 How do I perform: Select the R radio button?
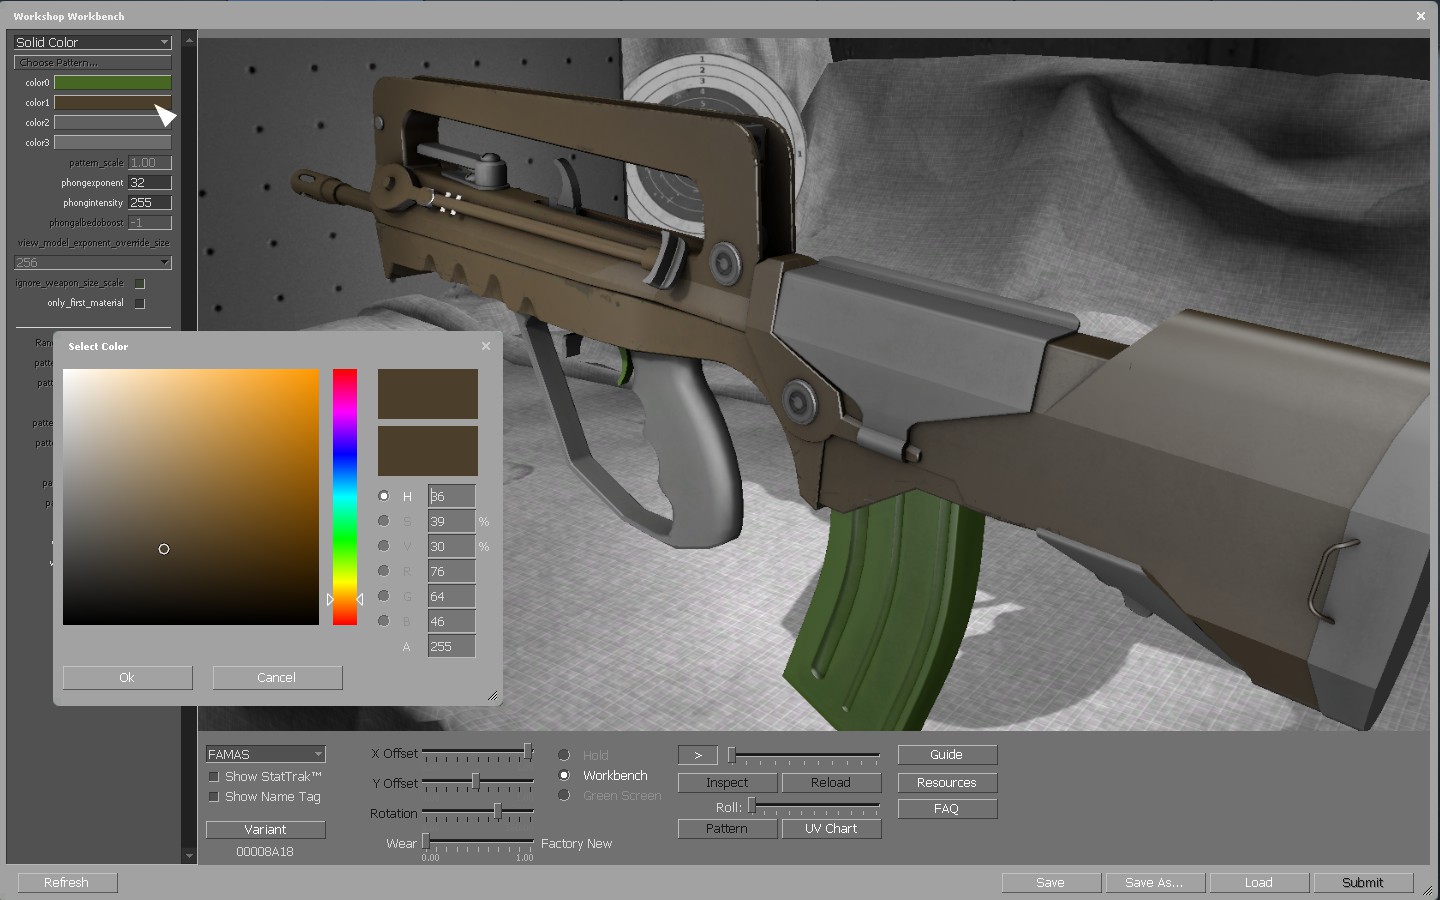click(383, 571)
